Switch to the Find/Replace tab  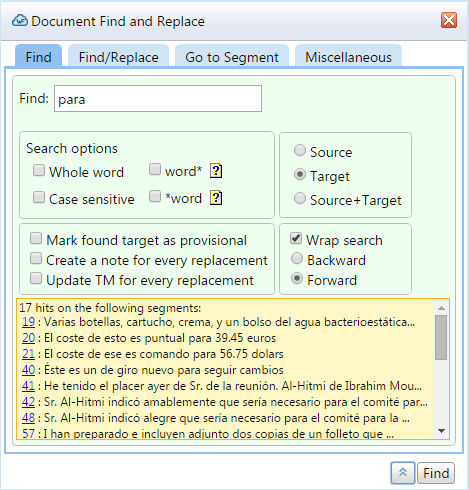click(119, 56)
